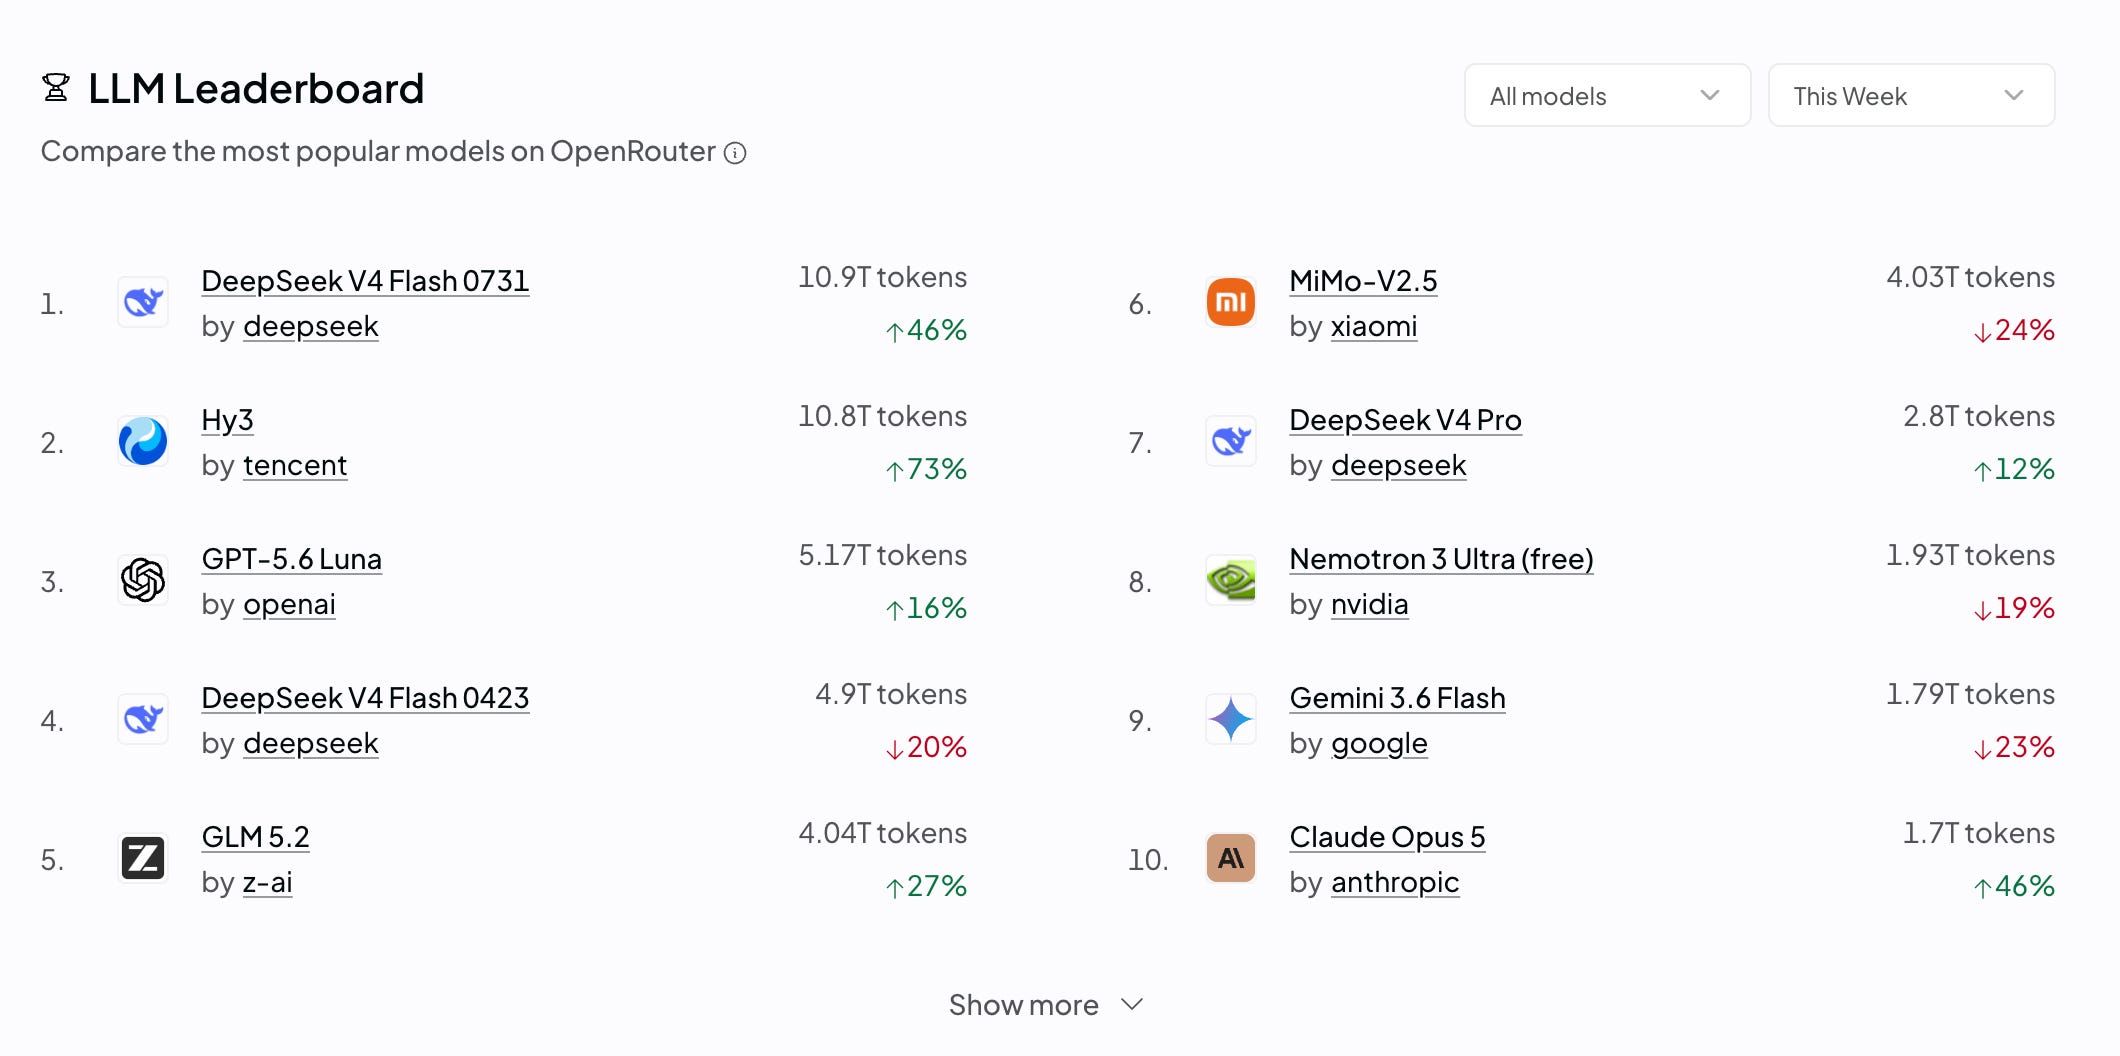The height and width of the screenshot is (1056, 2120).
Task: Click the "4.04T tokens" value
Action: point(882,833)
